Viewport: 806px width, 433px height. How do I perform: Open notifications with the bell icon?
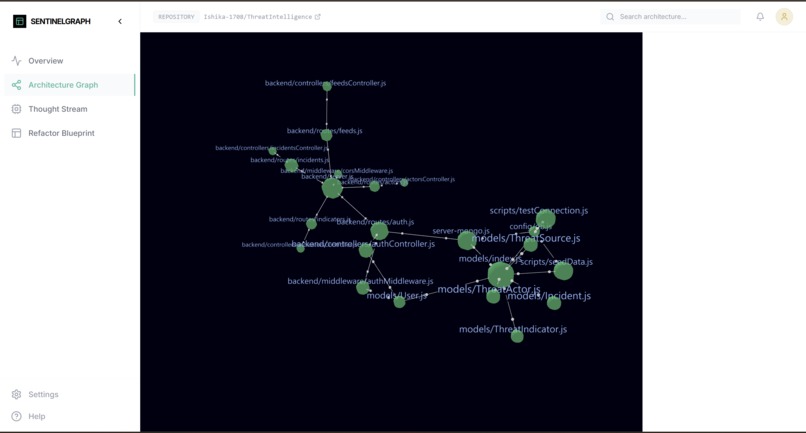[760, 17]
